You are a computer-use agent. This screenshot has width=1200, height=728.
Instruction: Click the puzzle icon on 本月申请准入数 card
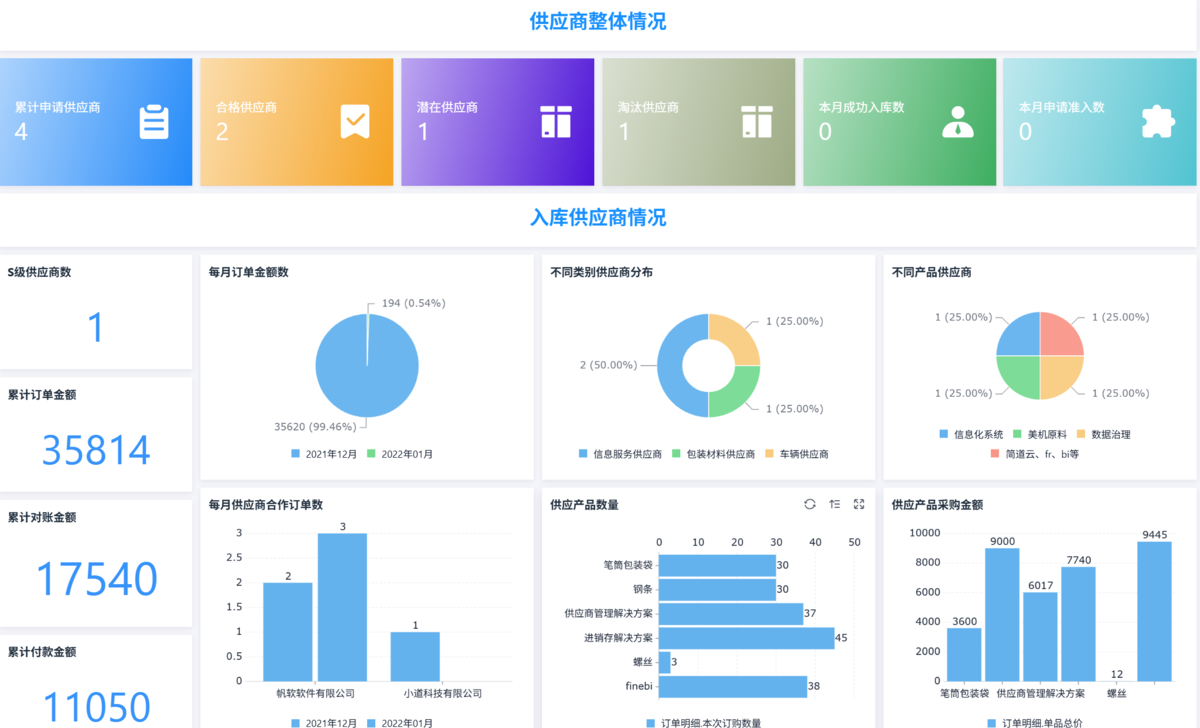(x=1158, y=121)
